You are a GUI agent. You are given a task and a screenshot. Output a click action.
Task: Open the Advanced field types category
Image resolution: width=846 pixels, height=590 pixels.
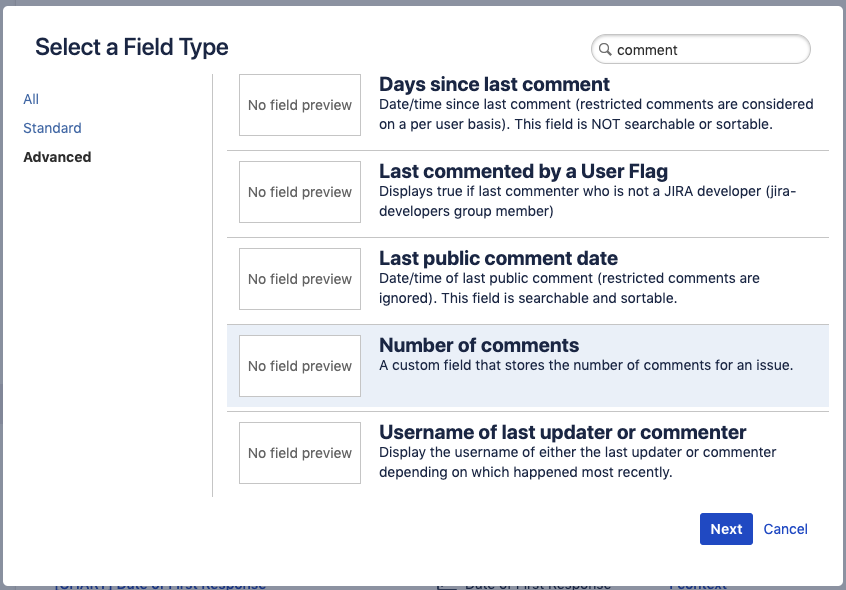click(57, 157)
